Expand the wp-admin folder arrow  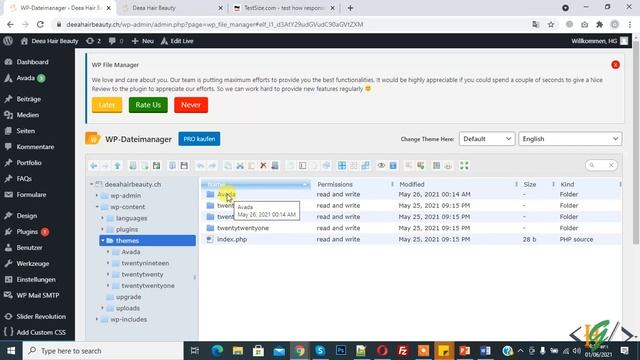pyautogui.click(x=97, y=196)
